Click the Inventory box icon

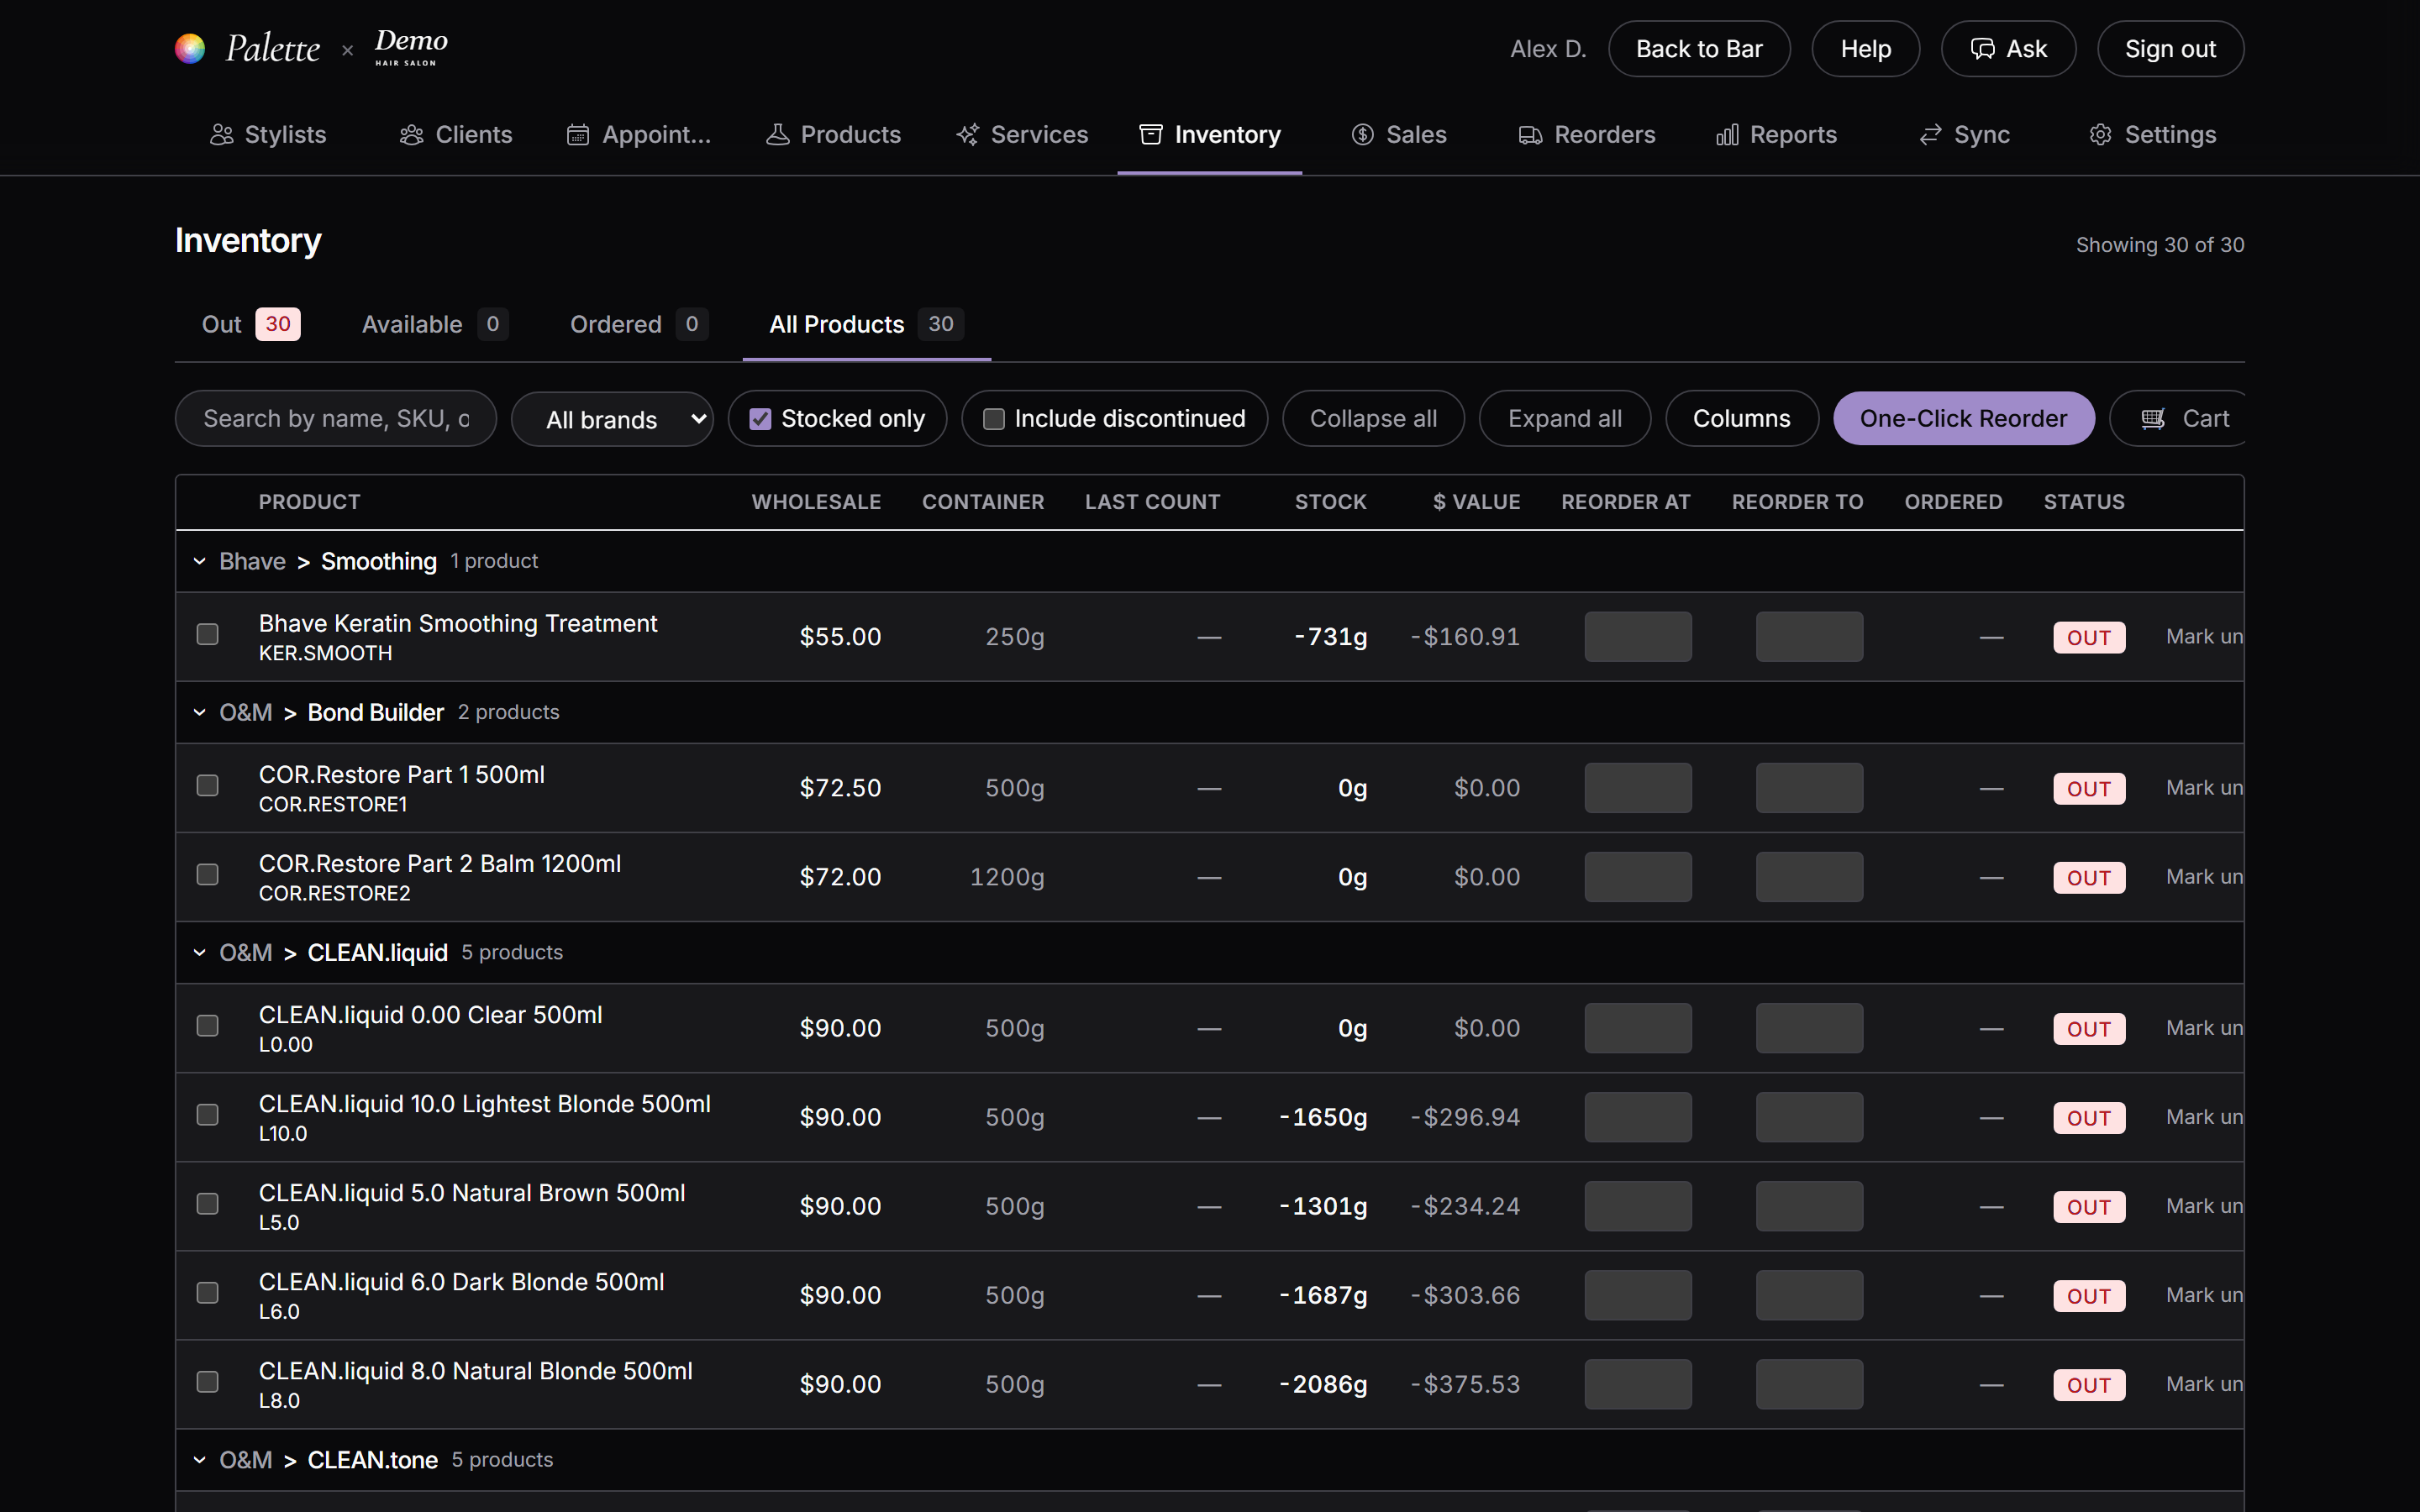click(1151, 135)
